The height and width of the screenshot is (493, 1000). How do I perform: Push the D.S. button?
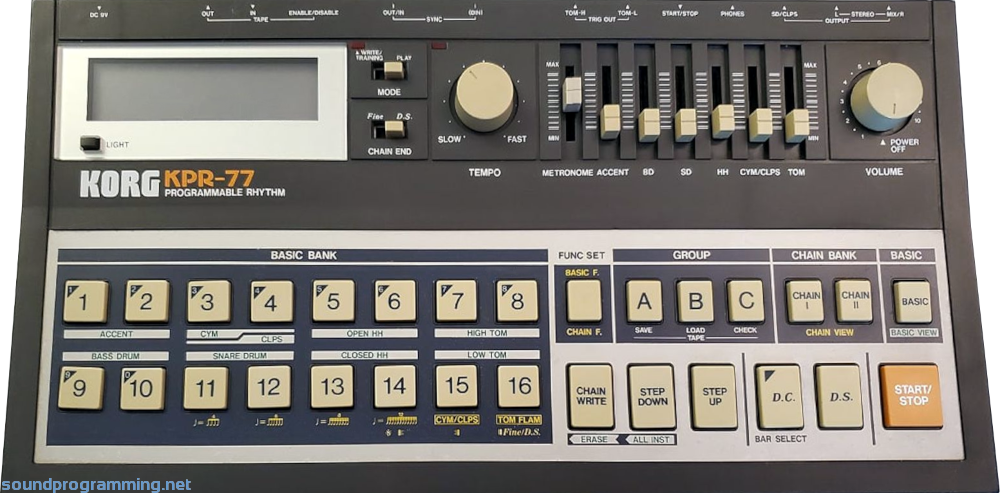point(840,397)
